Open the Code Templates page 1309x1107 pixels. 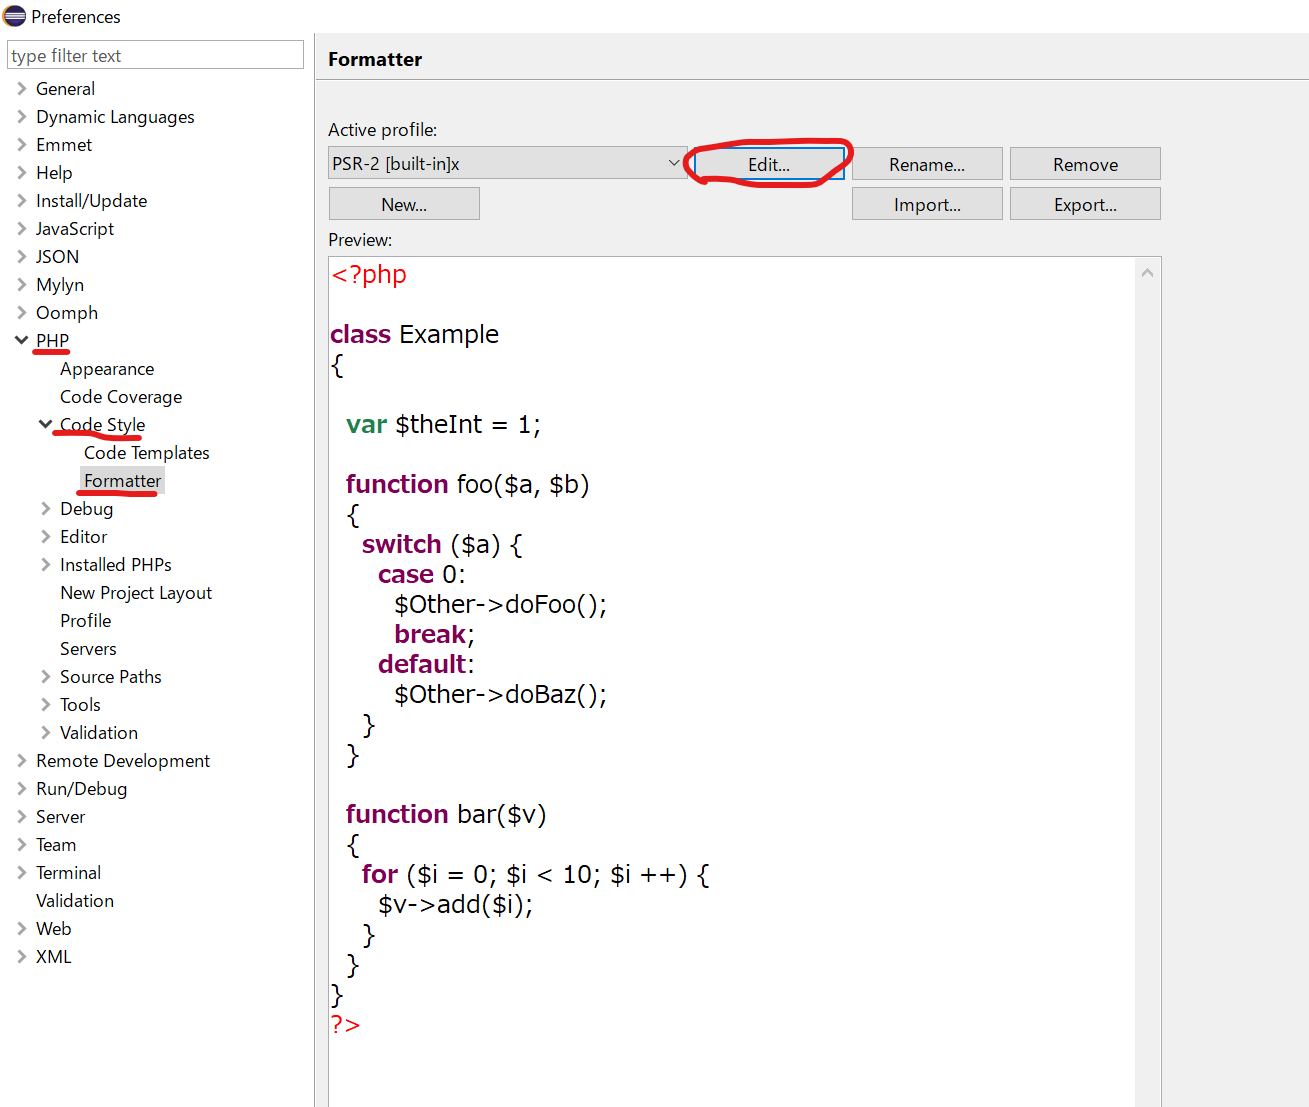[147, 453]
